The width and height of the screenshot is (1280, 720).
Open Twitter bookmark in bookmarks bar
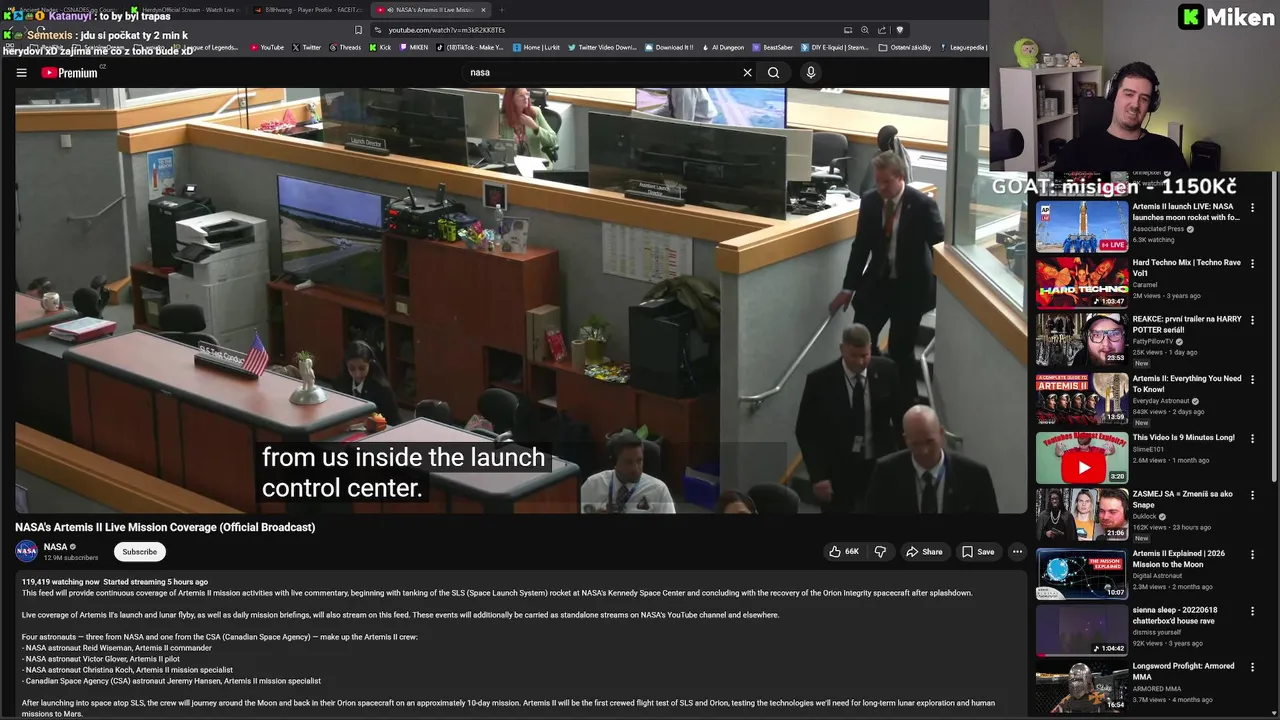point(306,47)
